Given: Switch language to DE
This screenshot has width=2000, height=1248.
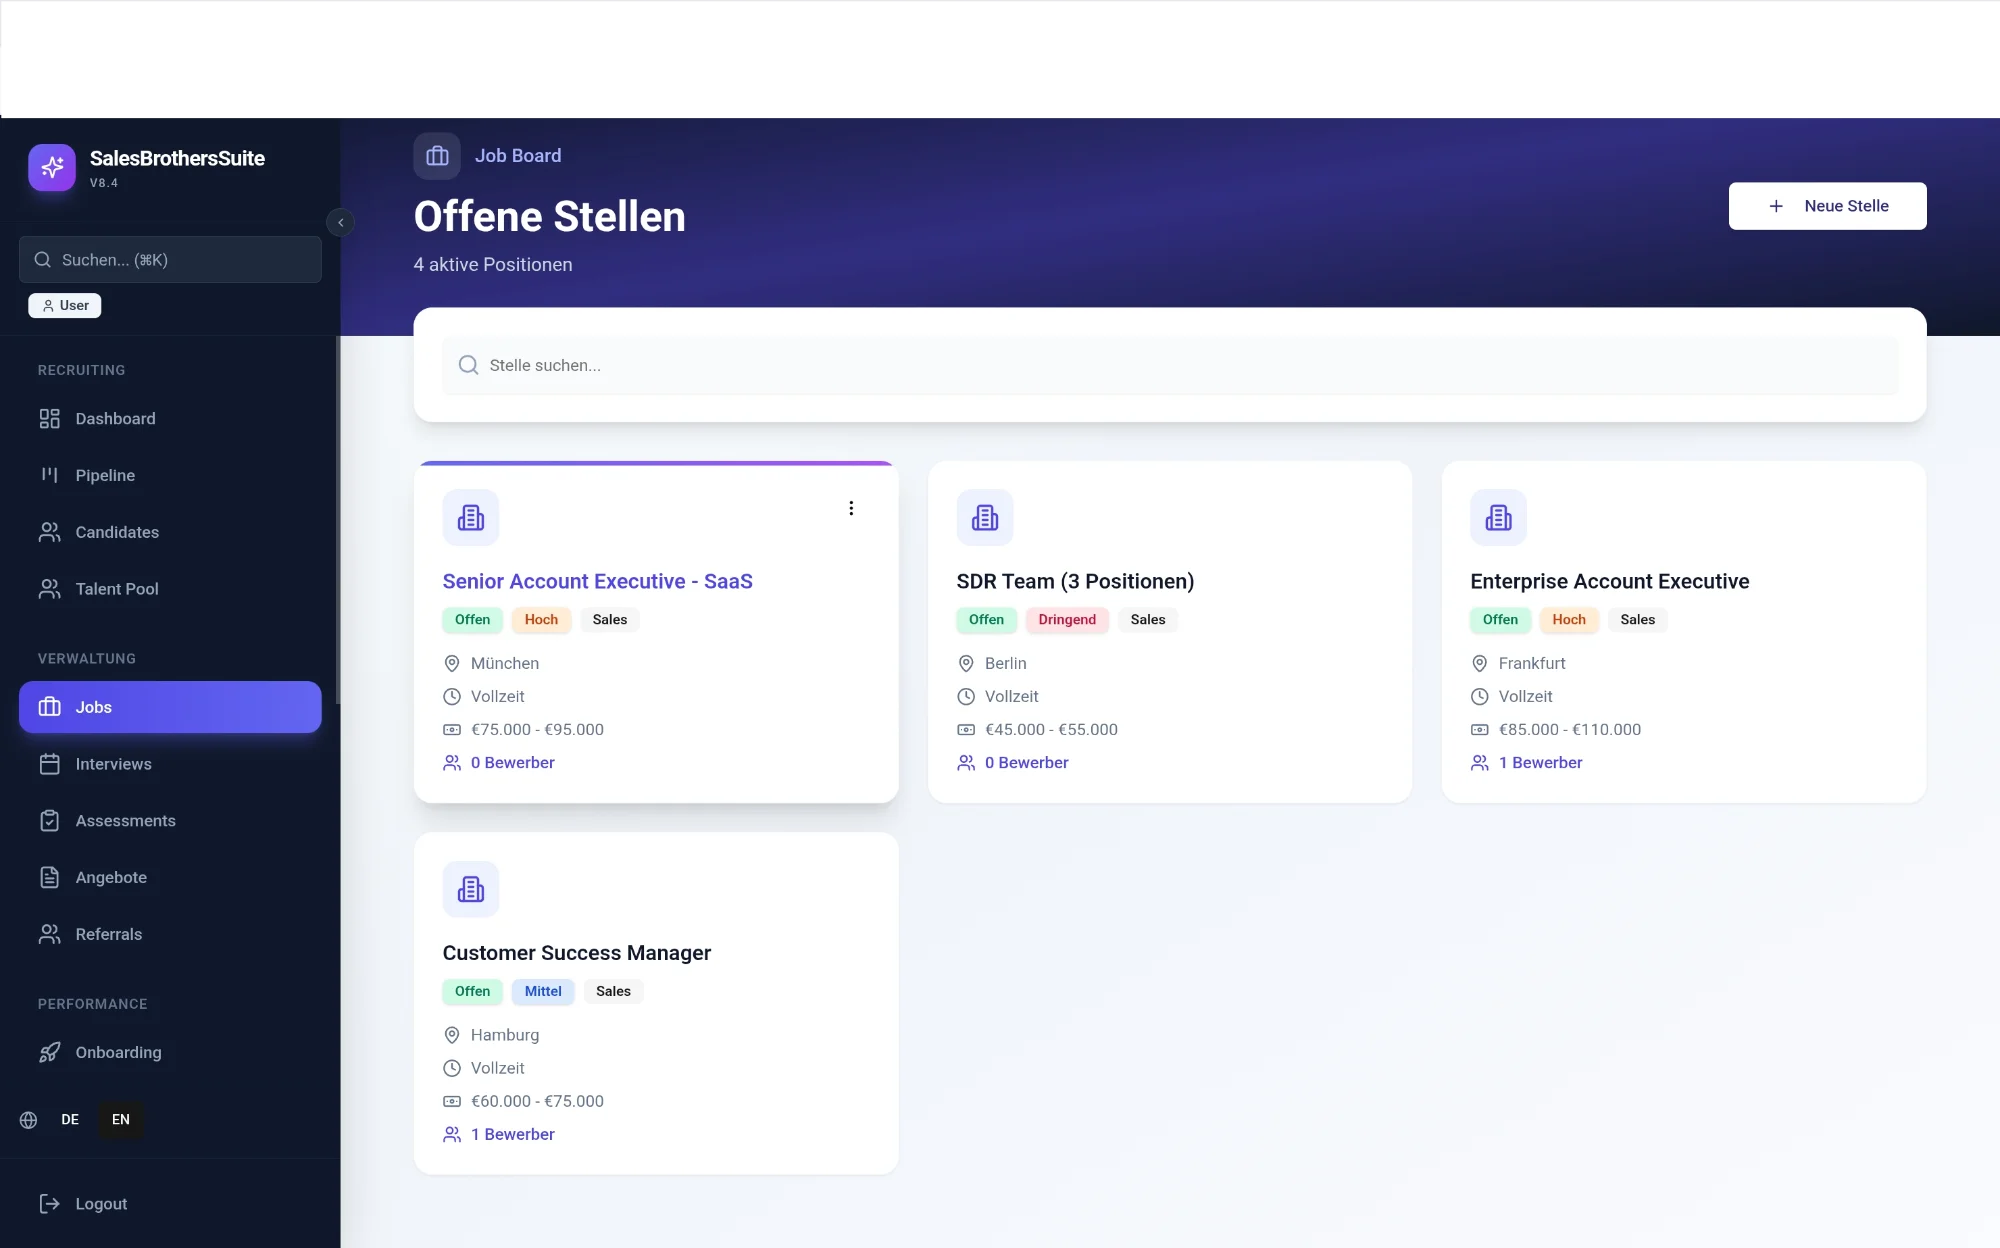Looking at the screenshot, I should (70, 1120).
